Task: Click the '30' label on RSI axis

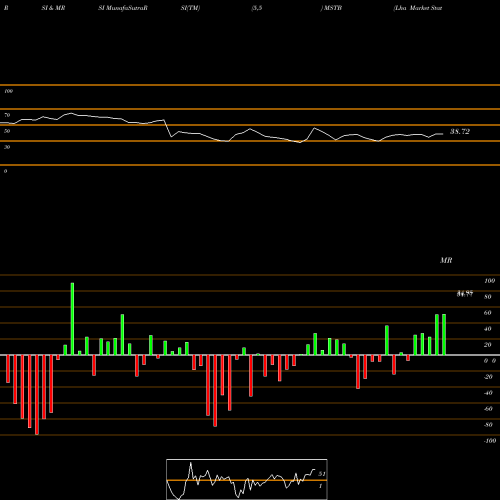Action: pyautogui.click(x=7, y=147)
